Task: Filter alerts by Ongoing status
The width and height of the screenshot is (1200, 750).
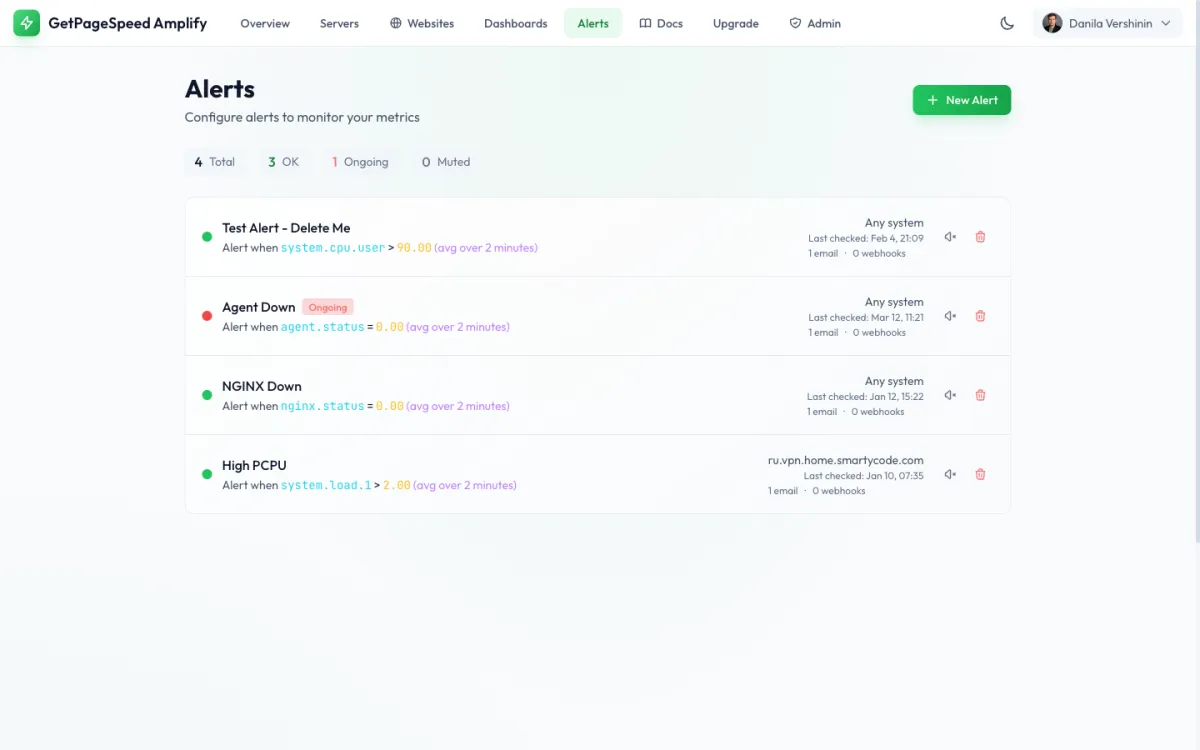Action: coord(360,161)
